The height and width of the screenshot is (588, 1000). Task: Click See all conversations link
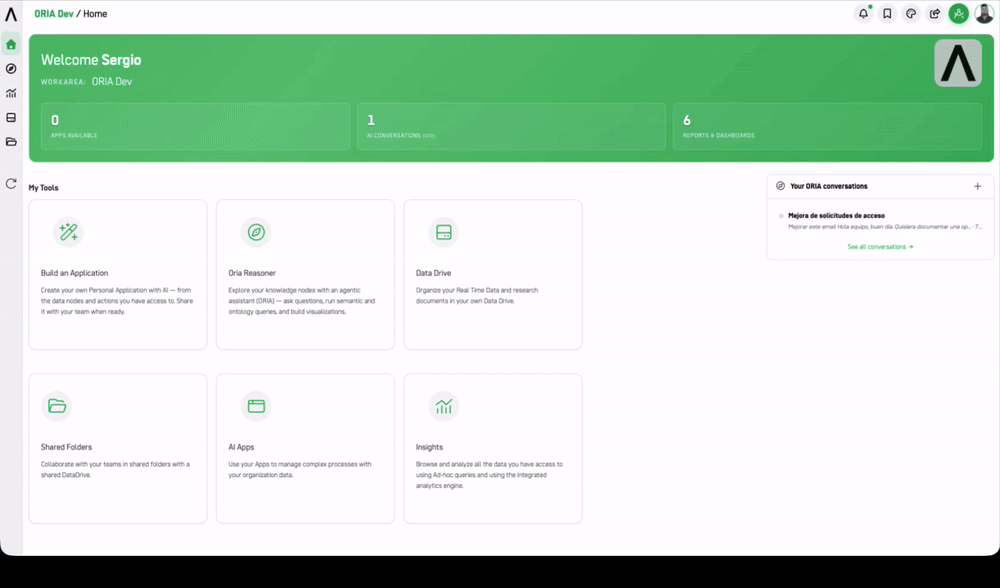(x=880, y=247)
